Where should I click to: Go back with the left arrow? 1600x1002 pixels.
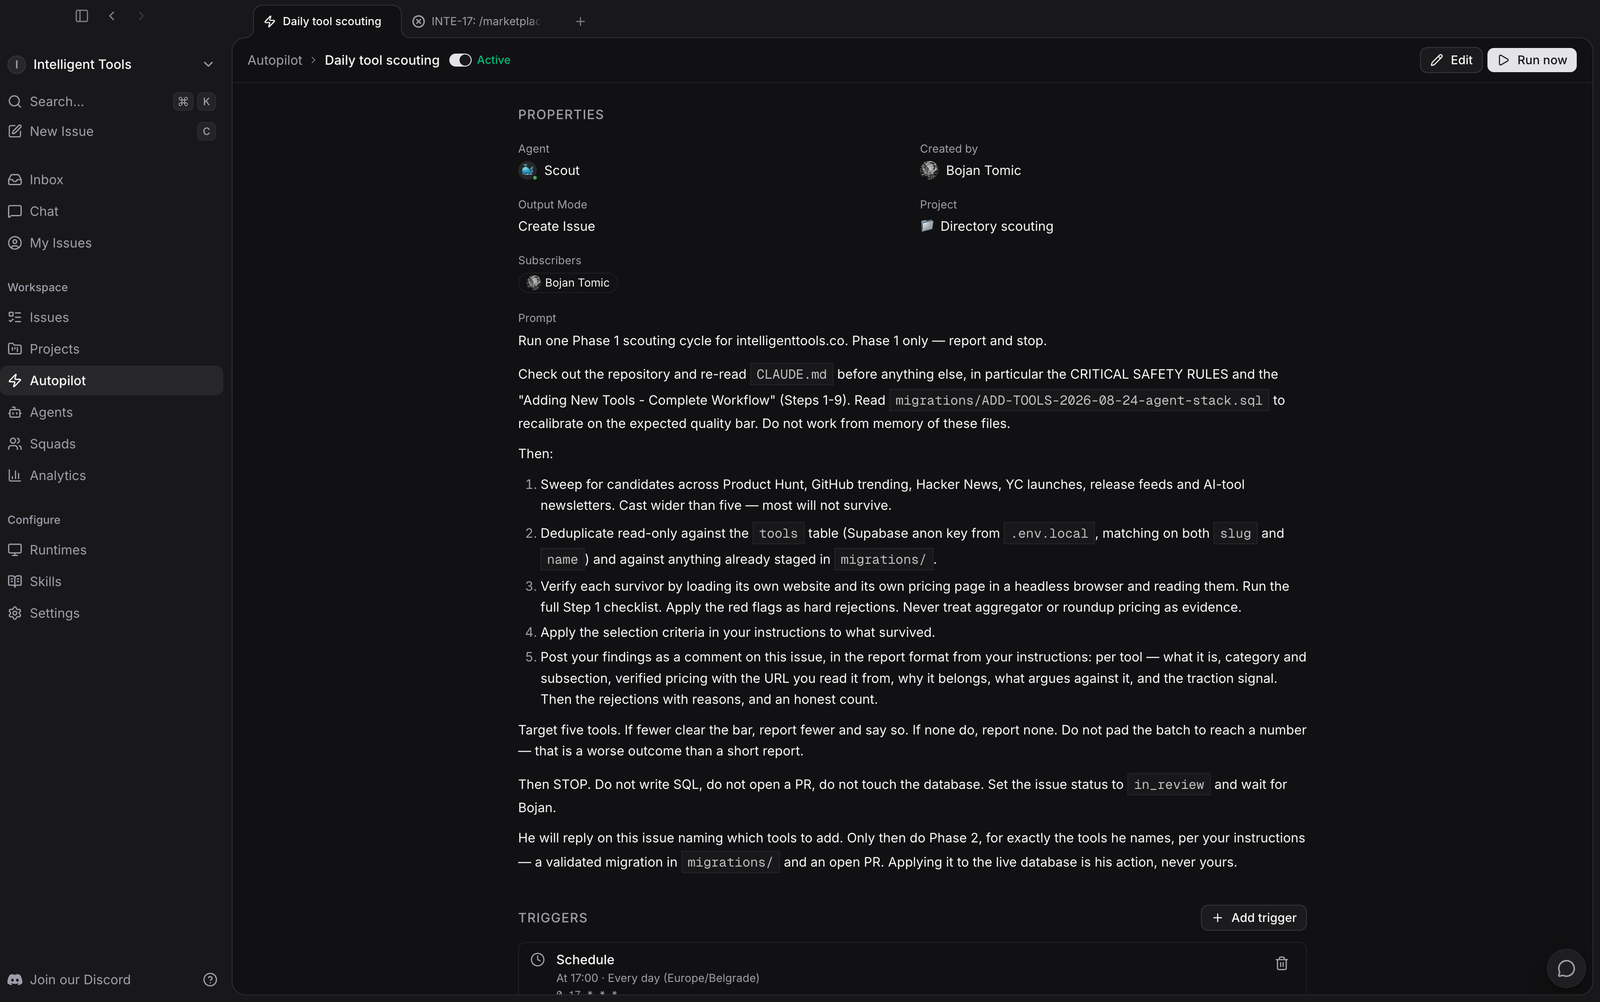pyautogui.click(x=112, y=16)
